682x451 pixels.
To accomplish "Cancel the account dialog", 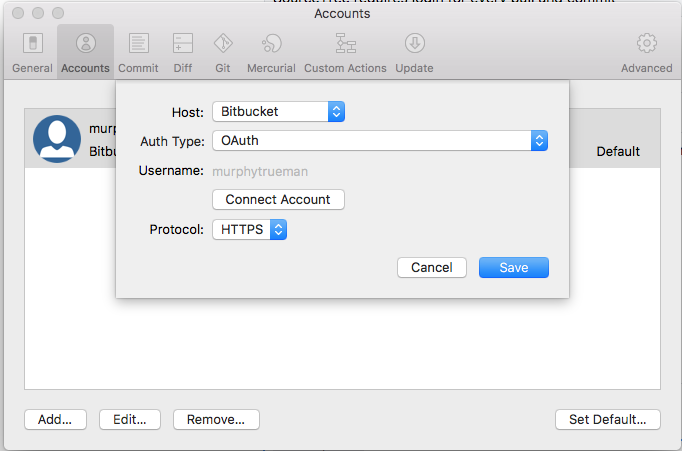I will (431, 267).
